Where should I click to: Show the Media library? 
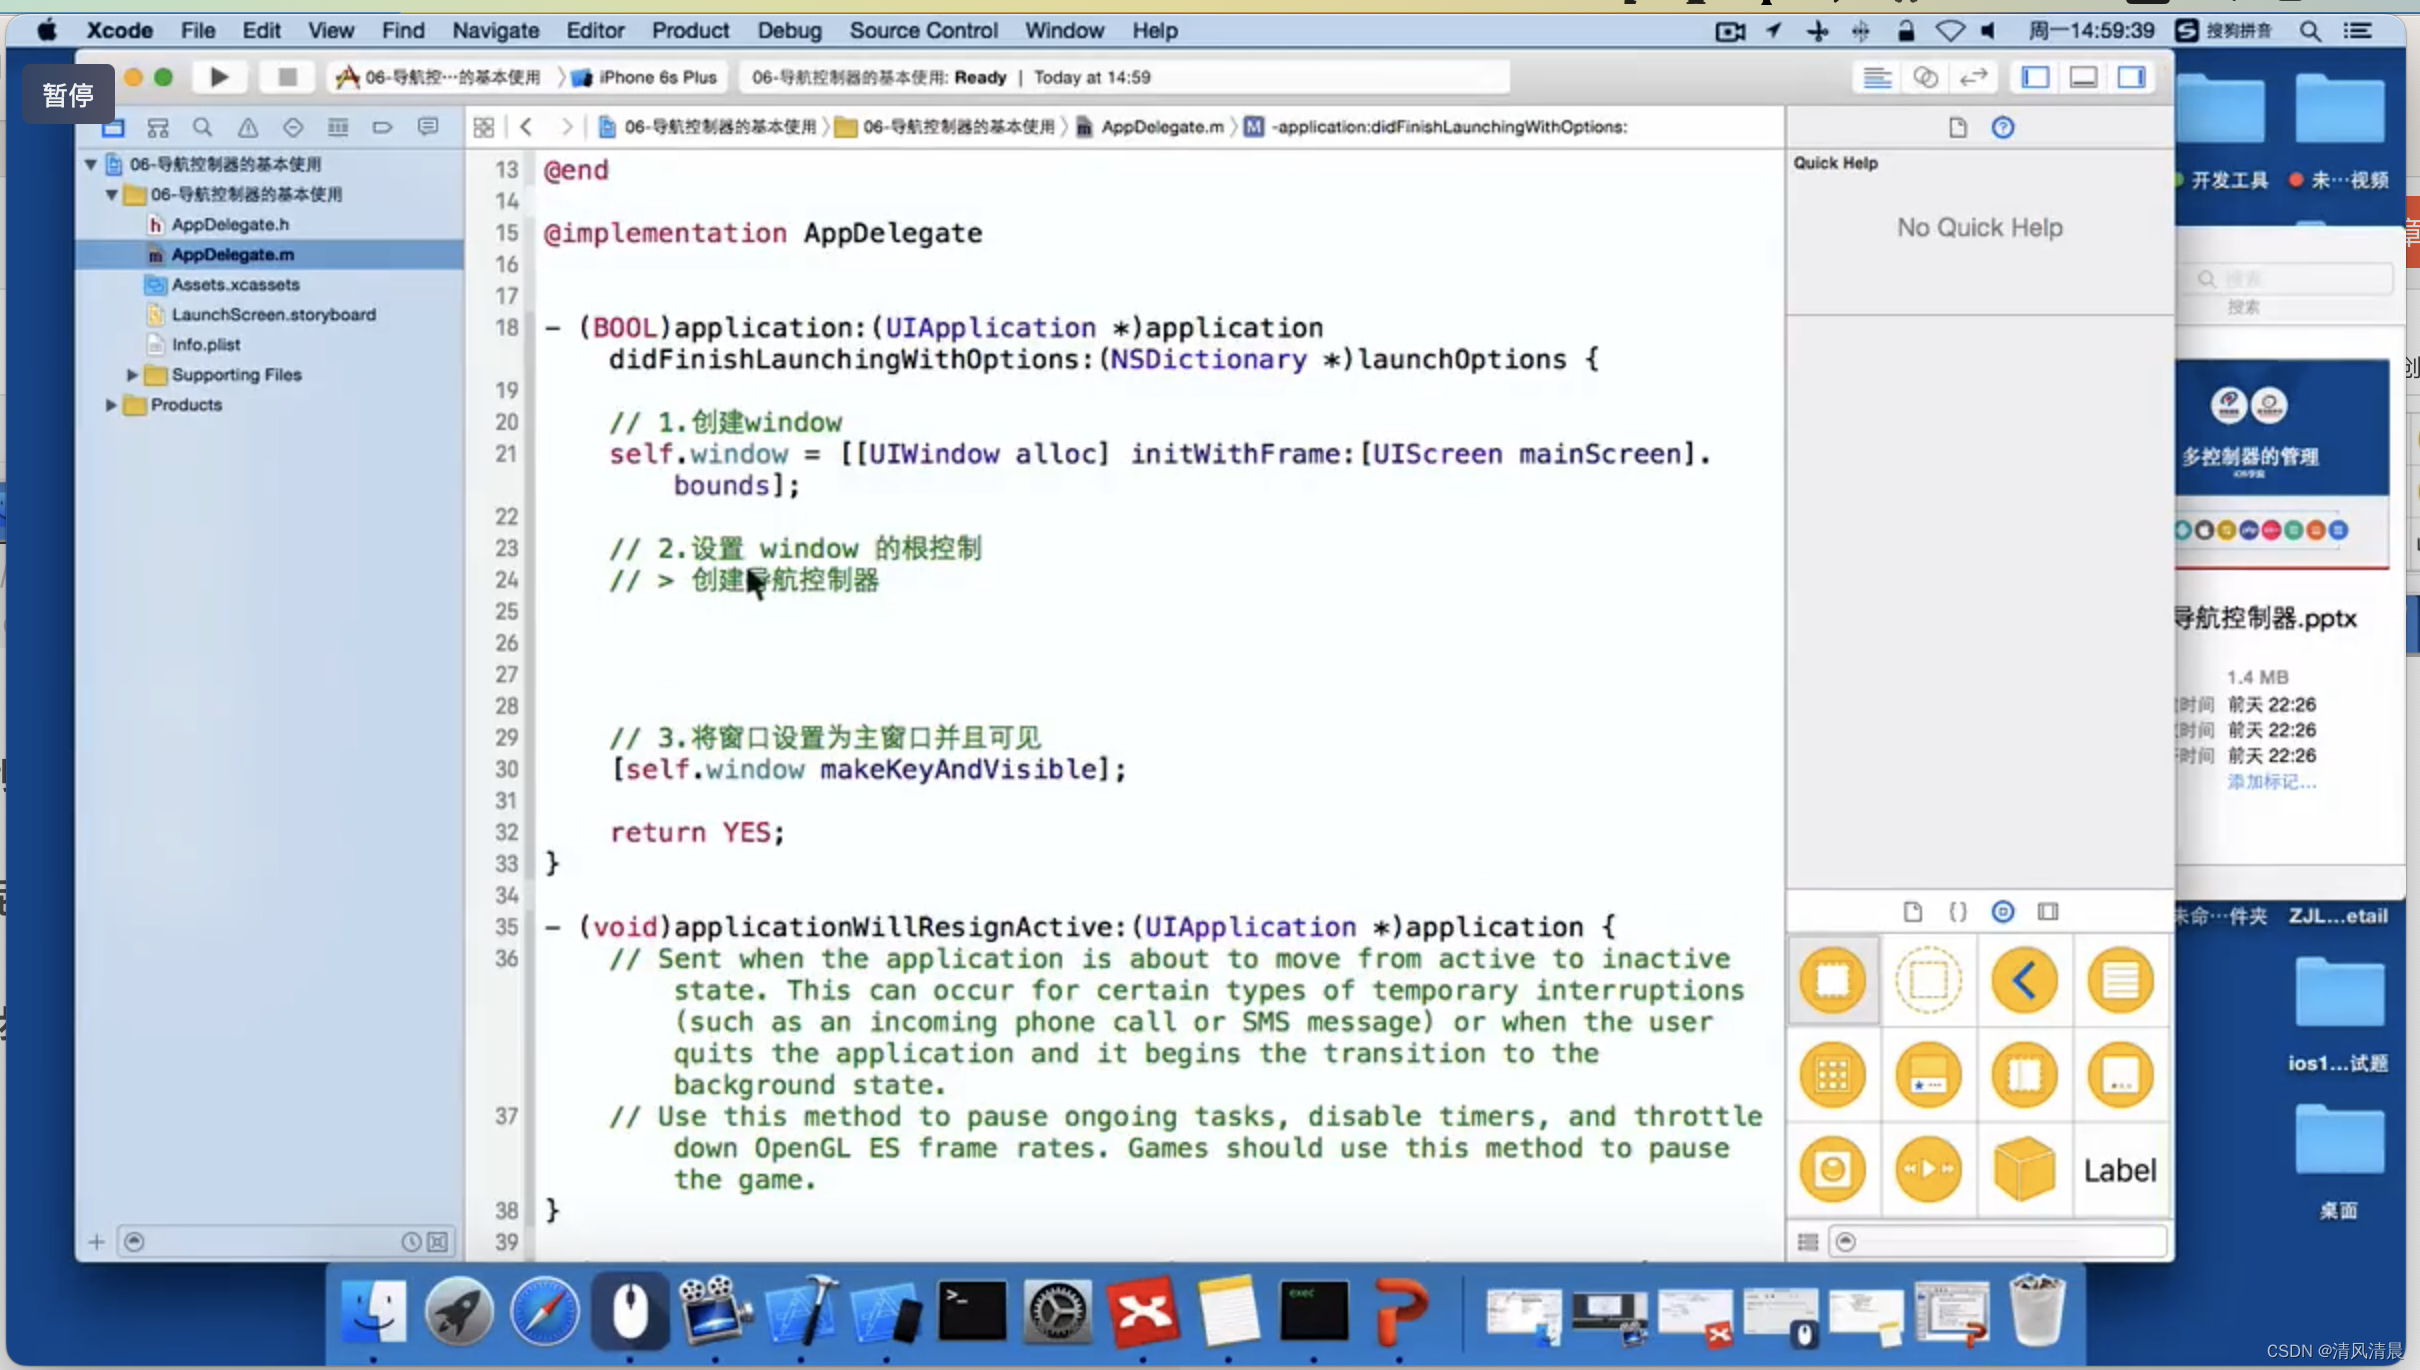pyautogui.click(x=2048, y=912)
